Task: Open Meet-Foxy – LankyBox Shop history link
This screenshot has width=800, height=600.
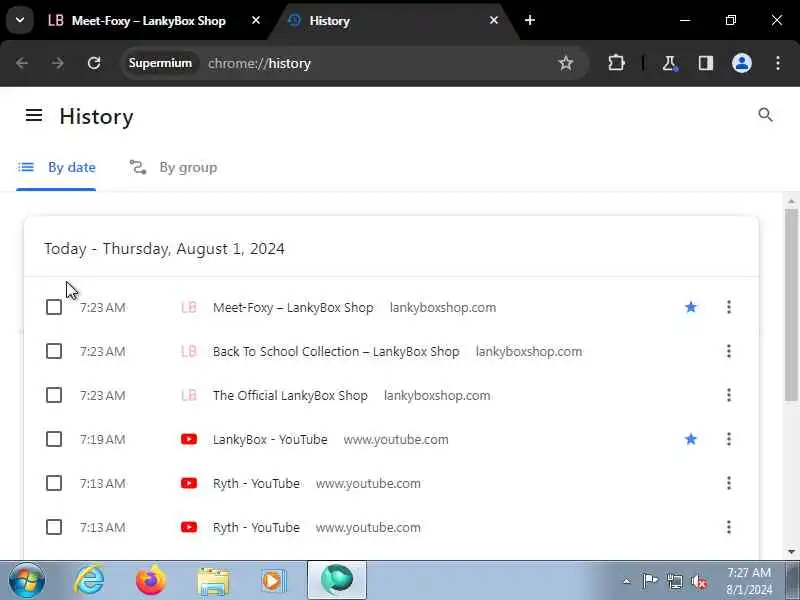Action: pyautogui.click(x=293, y=308)
